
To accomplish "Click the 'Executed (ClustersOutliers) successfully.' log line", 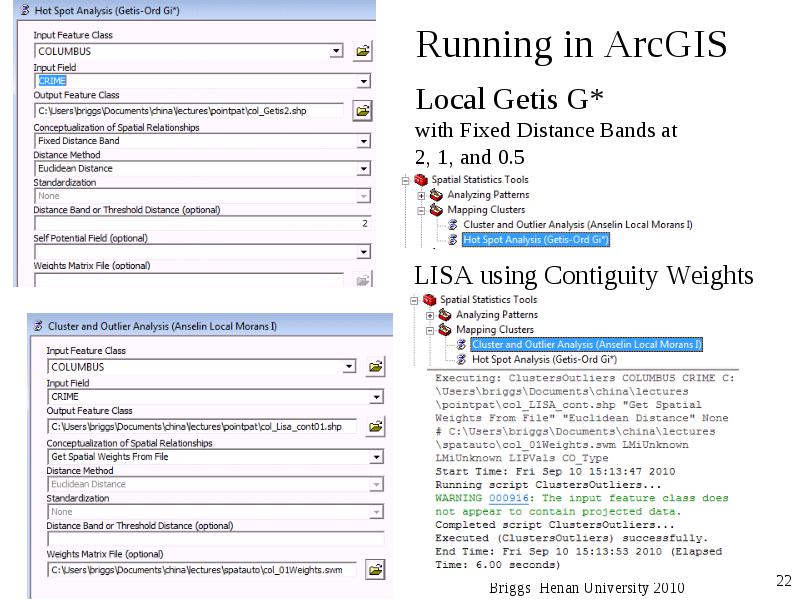I will click(x=571, y=538).
